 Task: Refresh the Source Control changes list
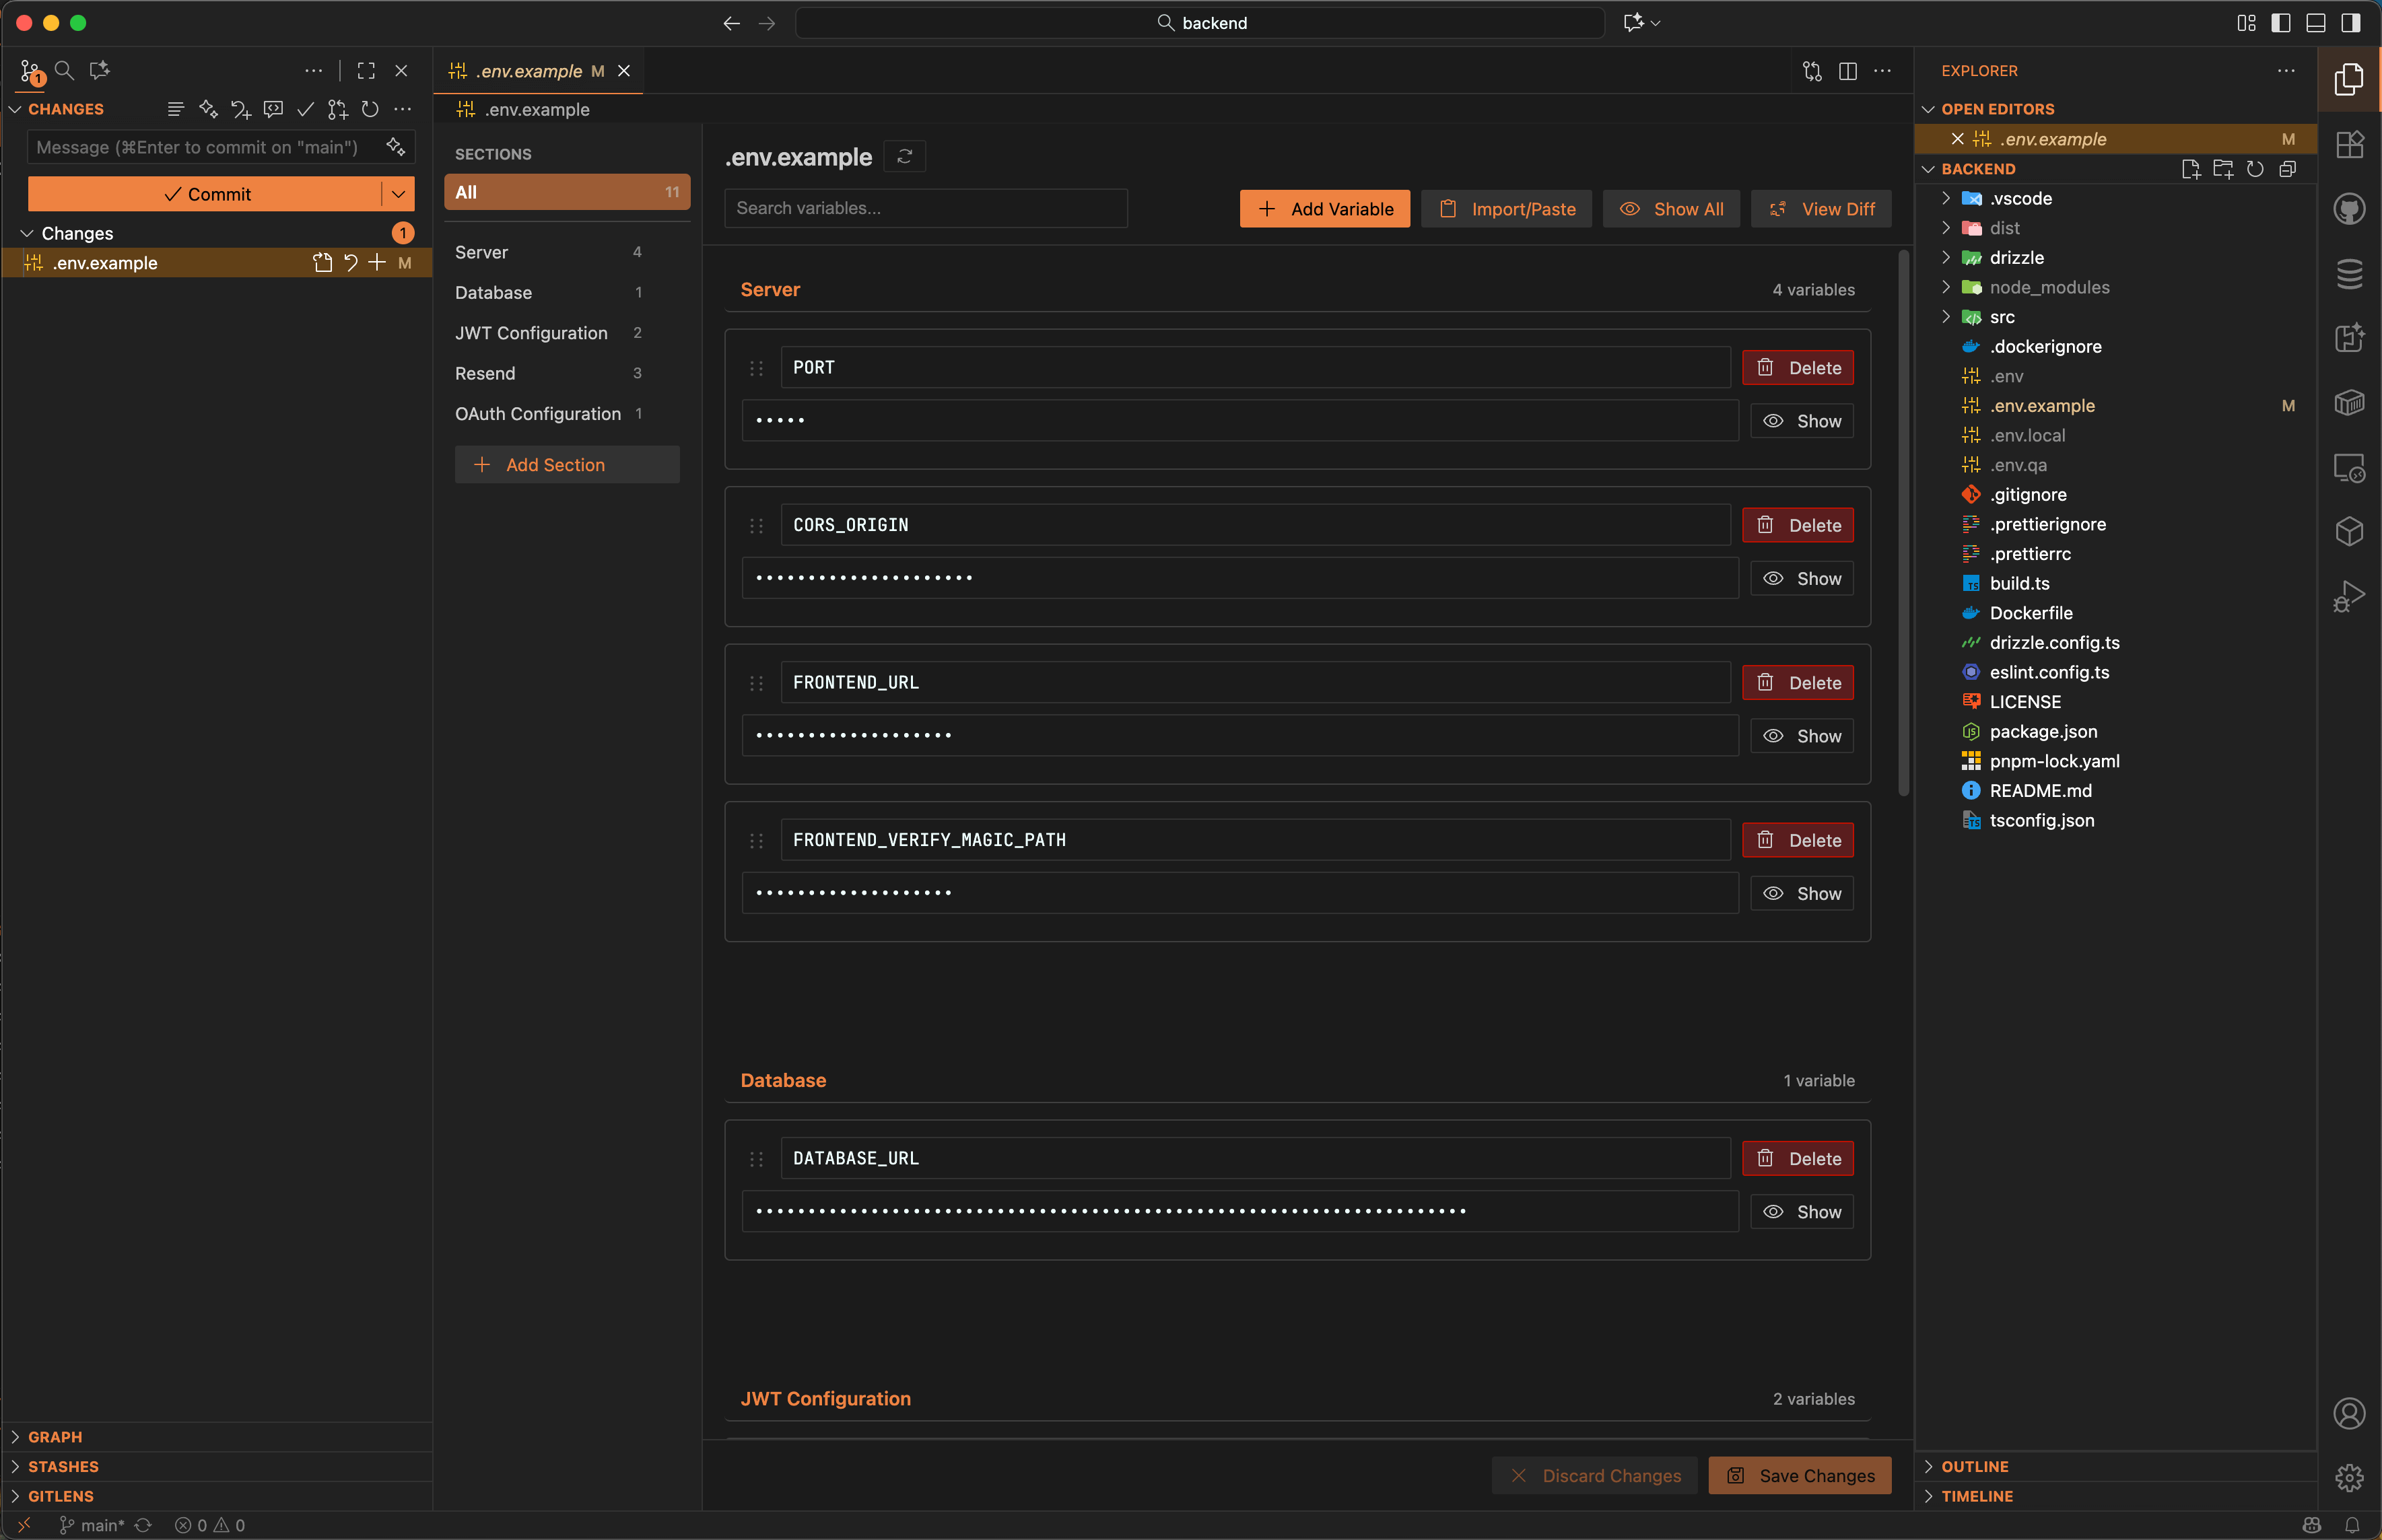point(370,109)
